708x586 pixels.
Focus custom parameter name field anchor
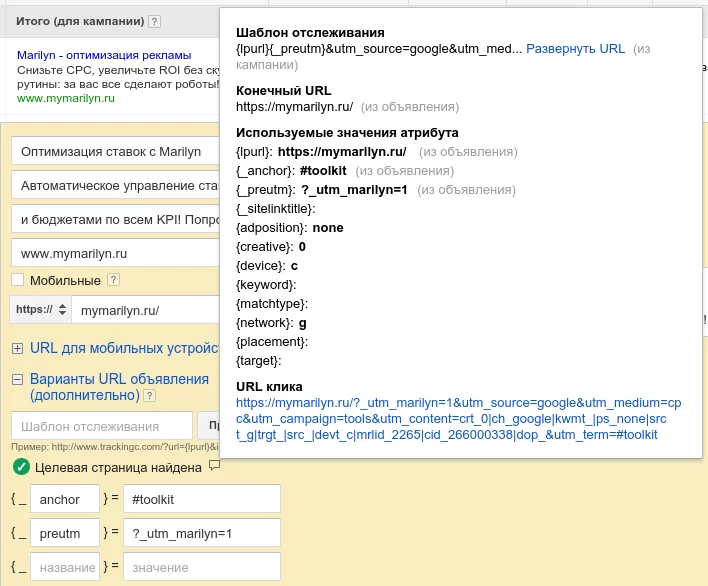click(x=65, y=499)
